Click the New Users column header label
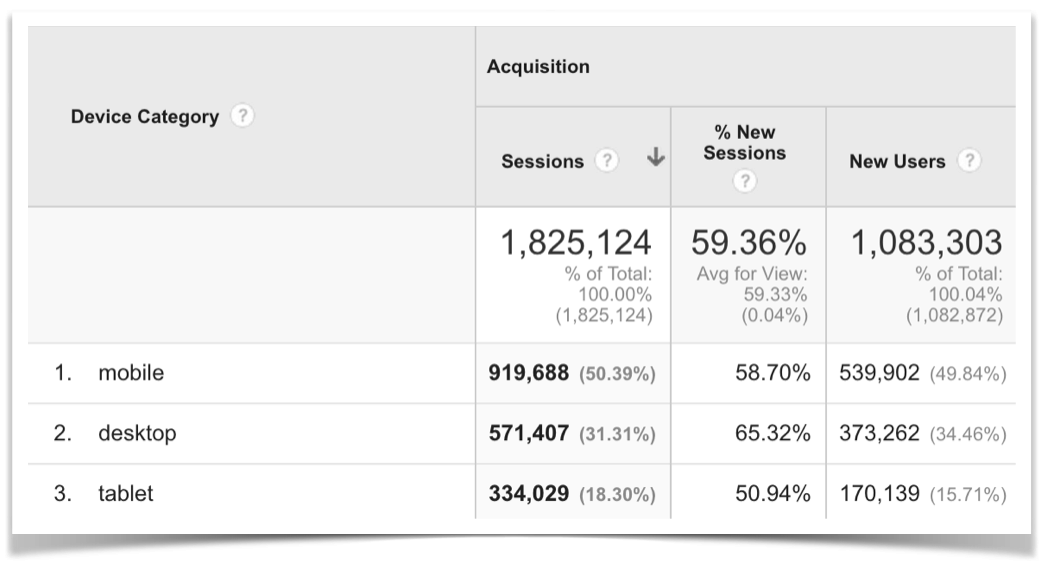The height and width of the screenshot is (576, 1046). pos(897,161)
